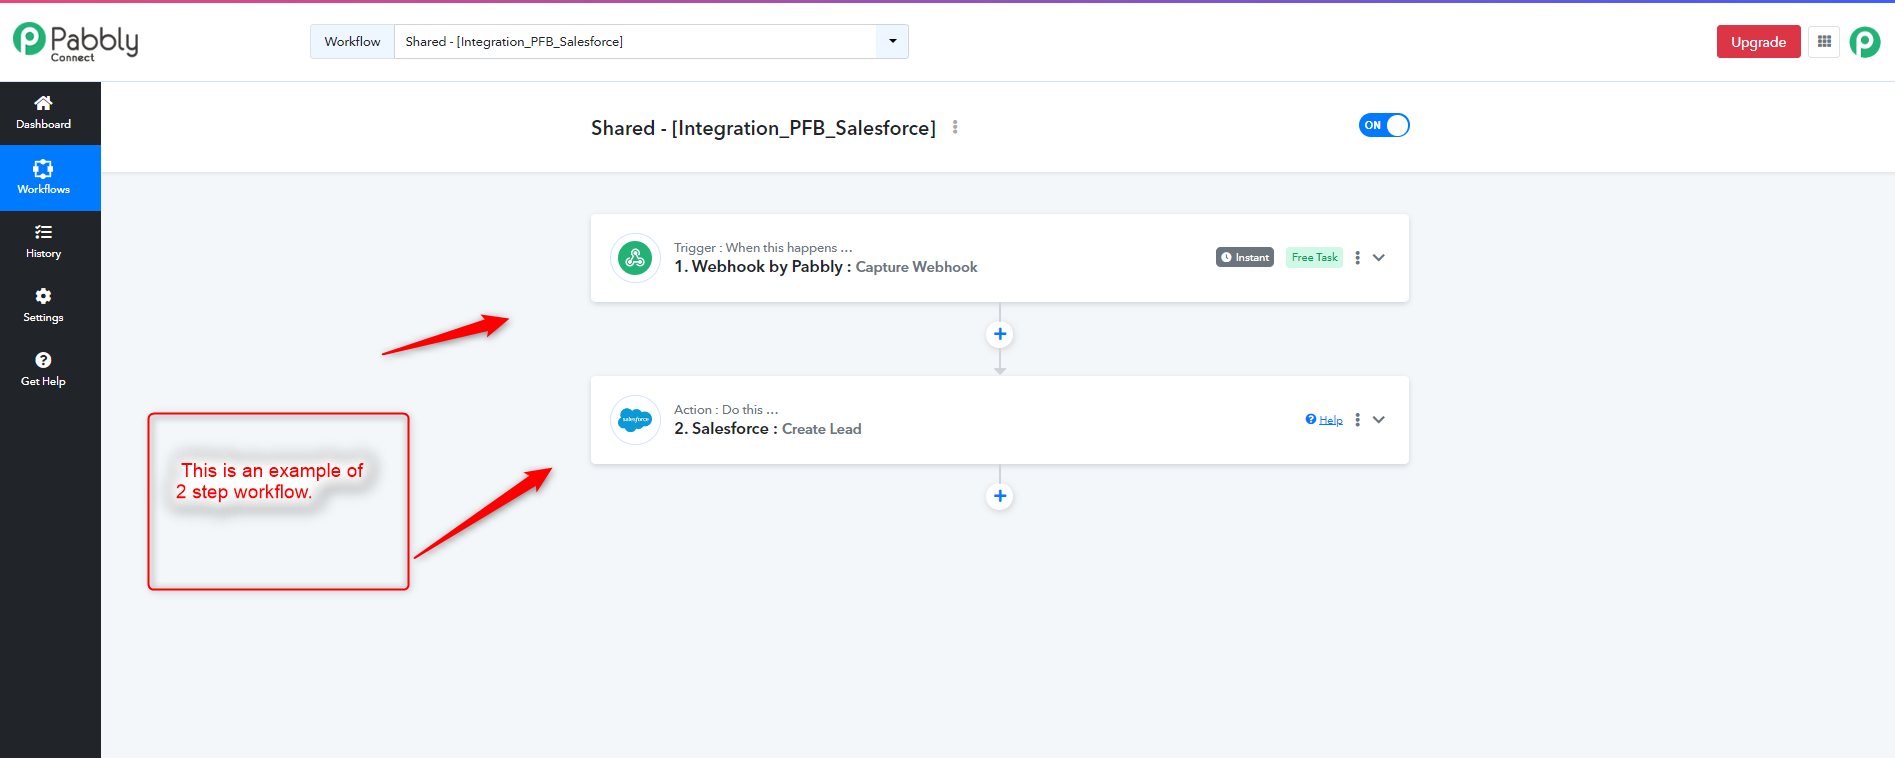This screenshot has height=758, width=1895.
Task: Add a step below Salesforce action
Action: 1000,496
